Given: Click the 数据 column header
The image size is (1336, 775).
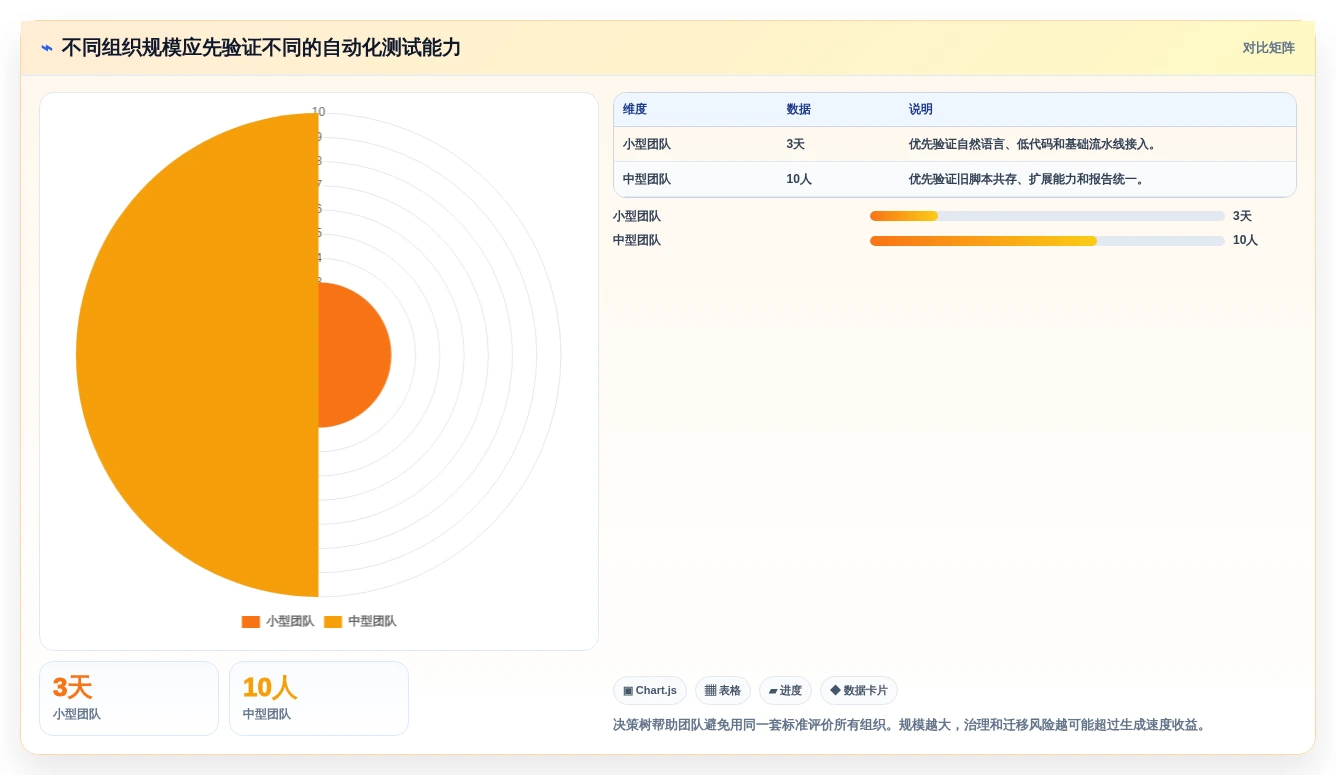Looking at the screenshot, I should tap(799, 110).
